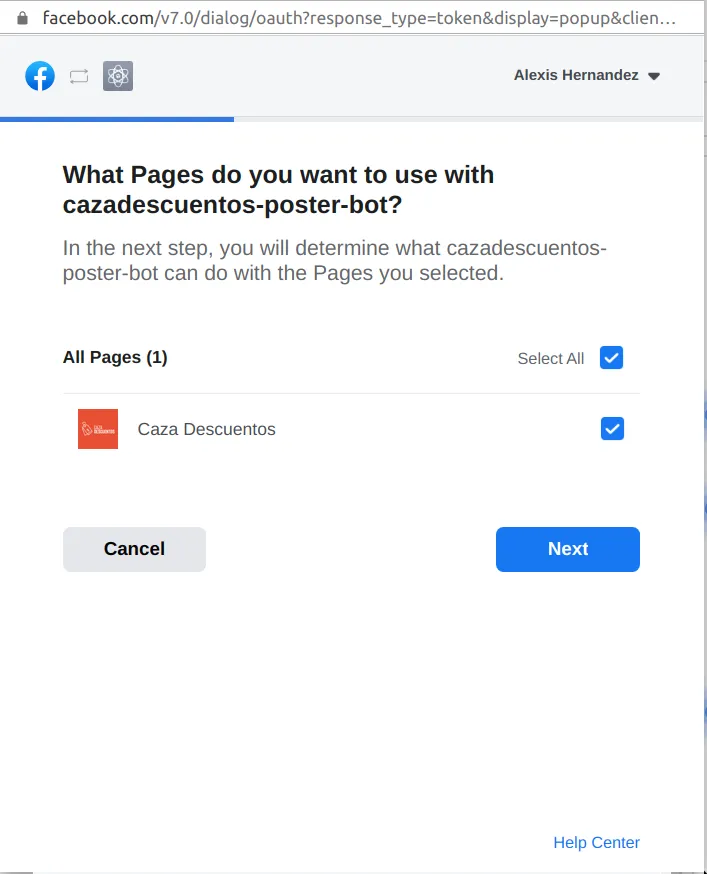
Task: Click the Select All label text
Action: 550,358
